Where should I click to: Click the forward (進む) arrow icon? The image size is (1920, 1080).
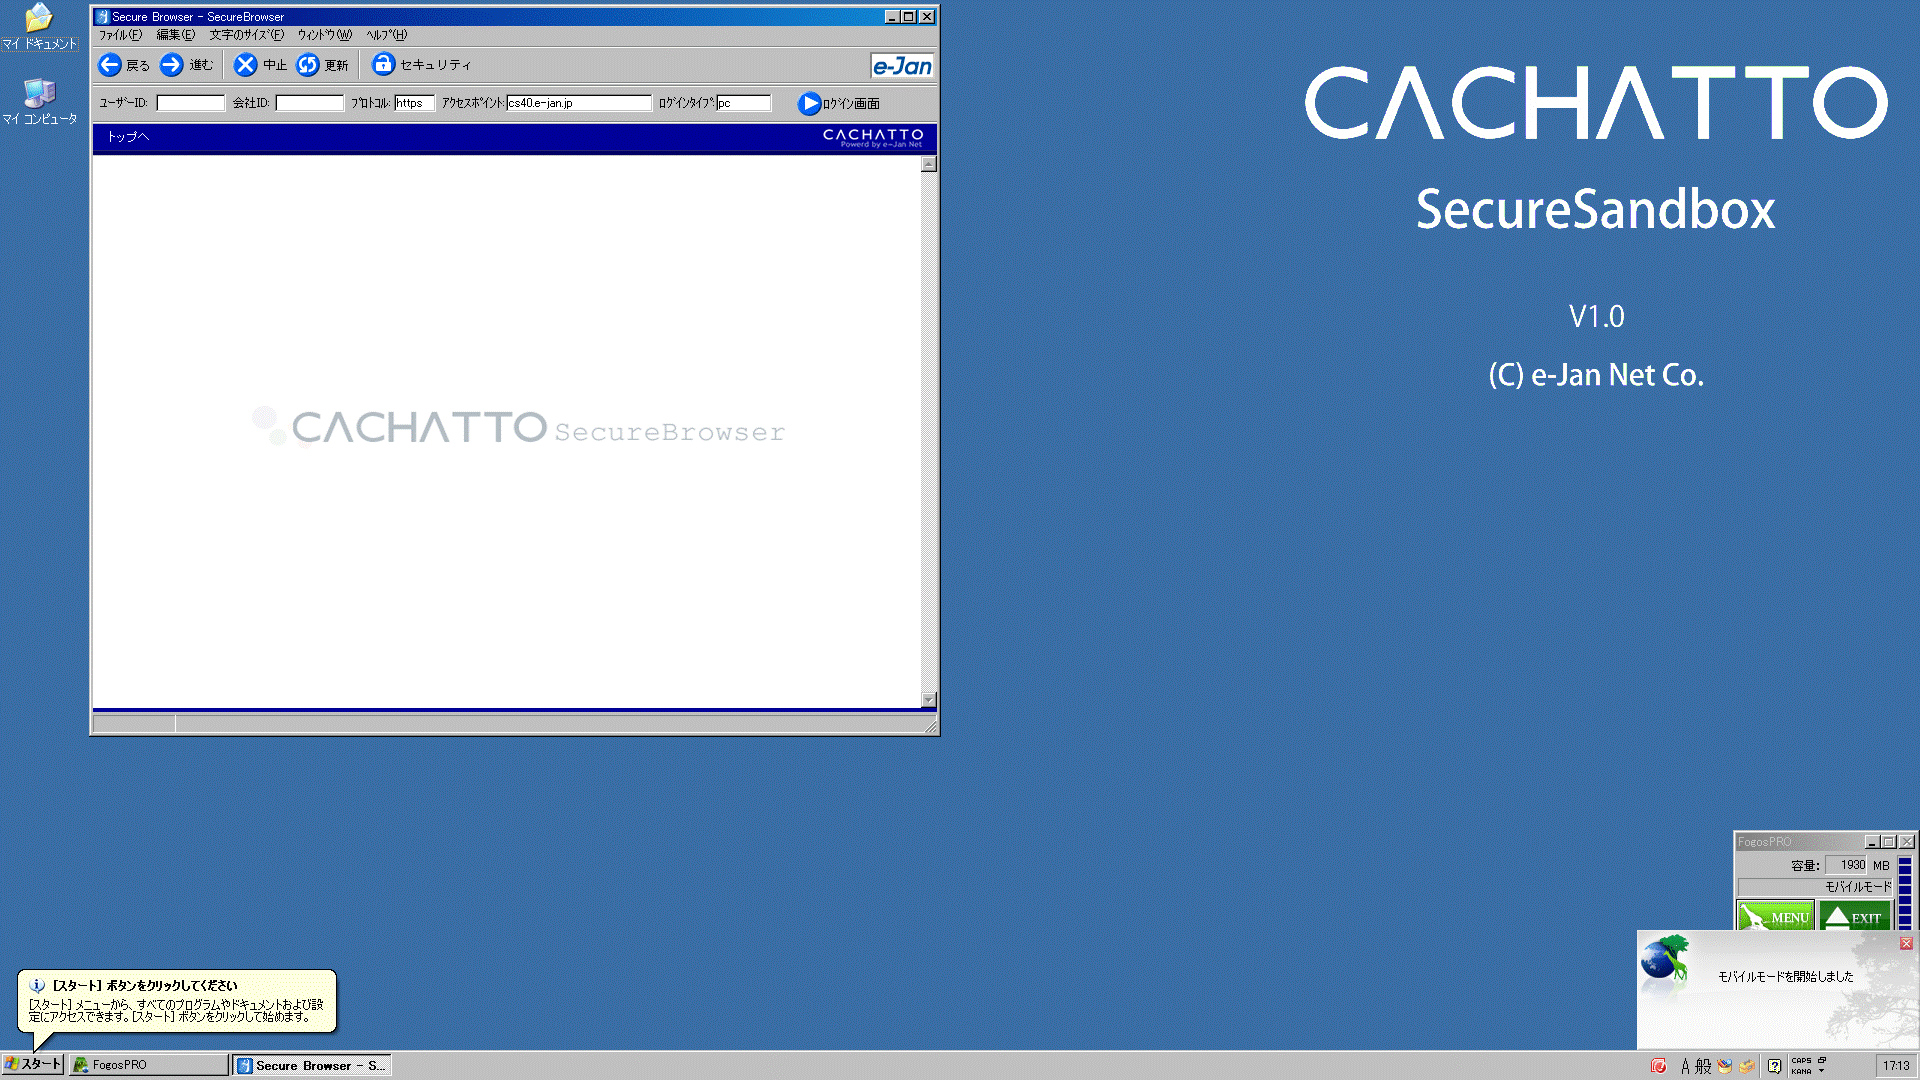[x=172, y=65]
